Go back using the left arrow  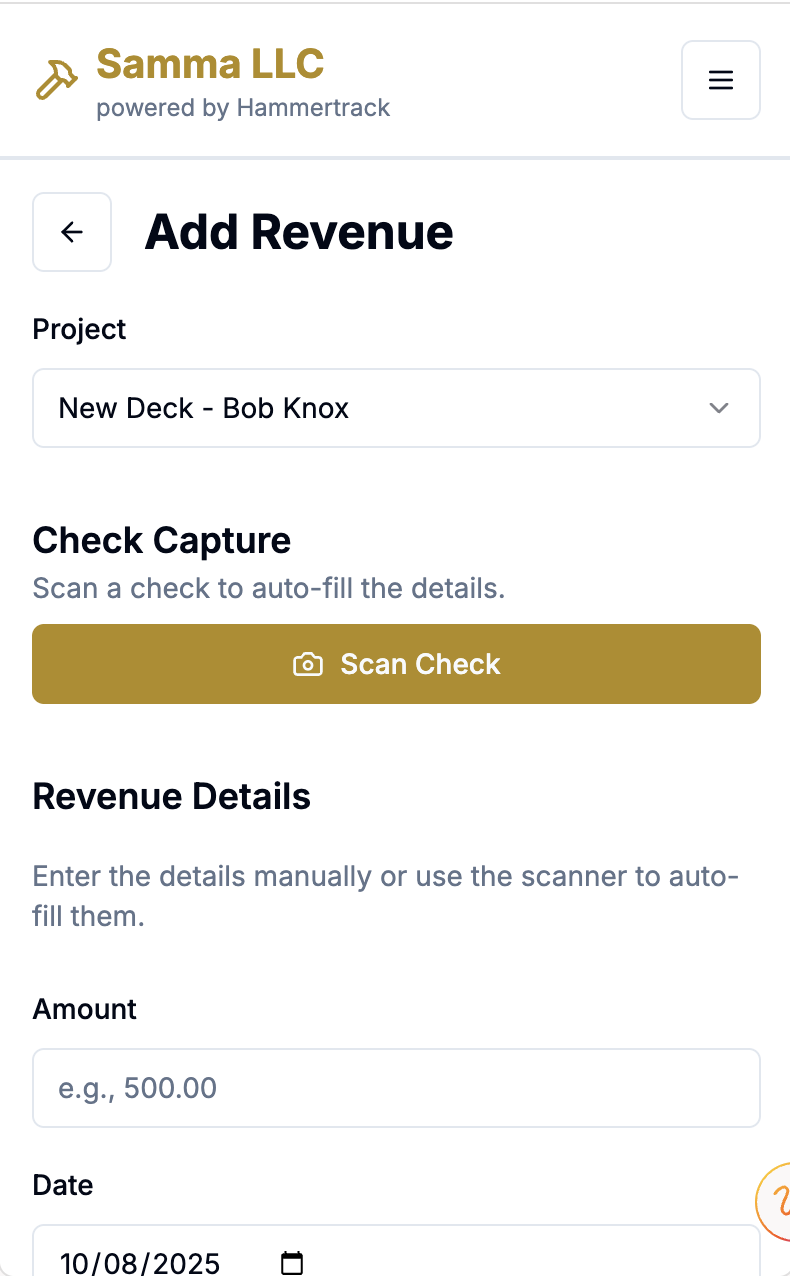click(x=72, y=232)
